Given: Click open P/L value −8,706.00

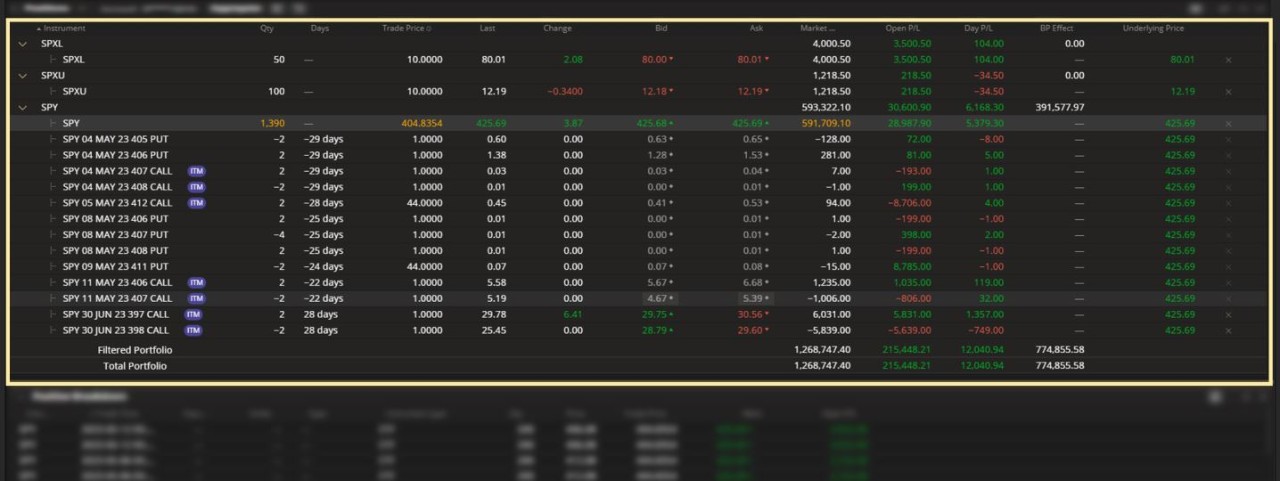Looking at the screenshot, I should click(x=909, y=203).
